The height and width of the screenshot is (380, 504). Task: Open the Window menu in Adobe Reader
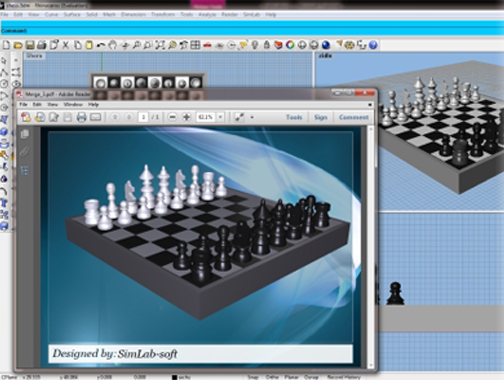(73, 104)
